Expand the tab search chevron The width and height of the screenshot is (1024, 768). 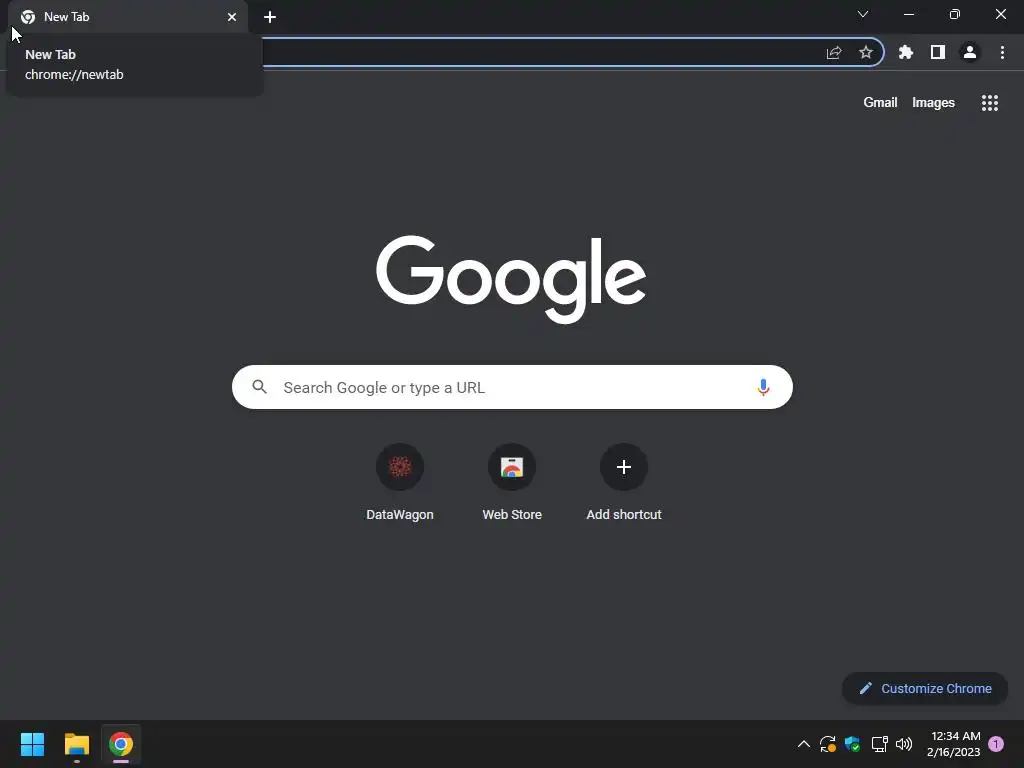click(x=863, y=14)
